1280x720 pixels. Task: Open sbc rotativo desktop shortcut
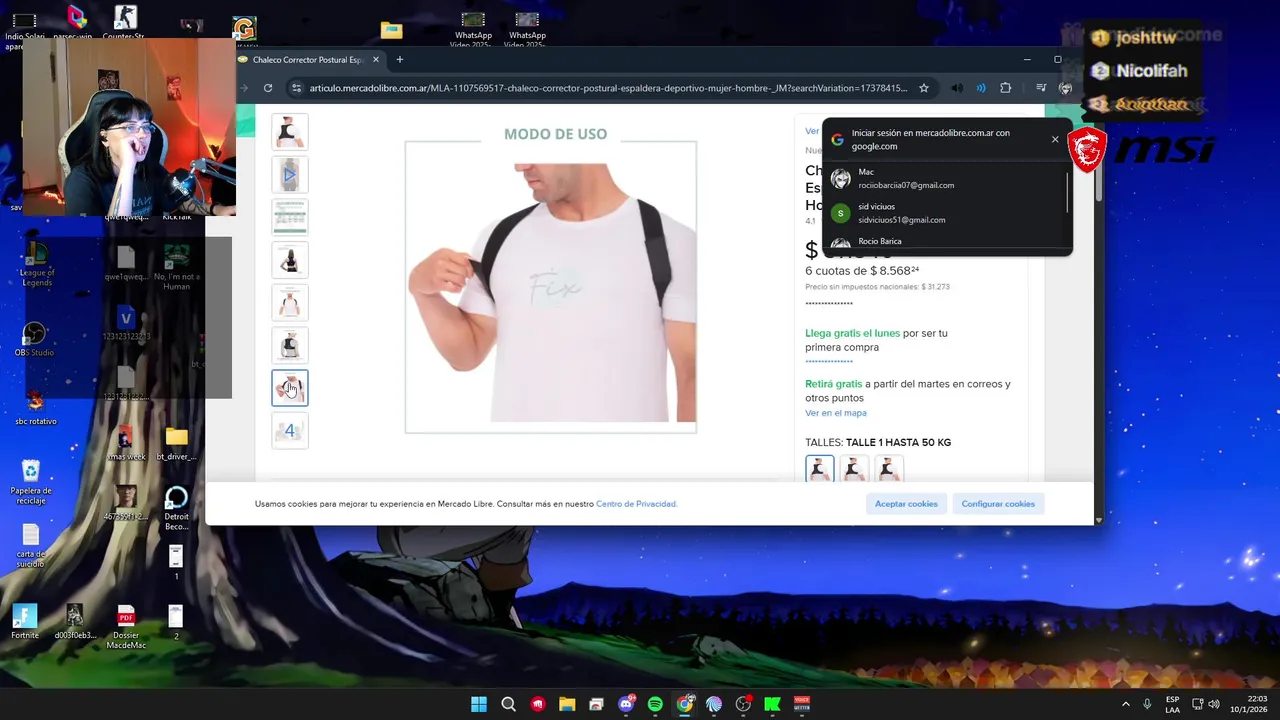click(x=35, y=408)
